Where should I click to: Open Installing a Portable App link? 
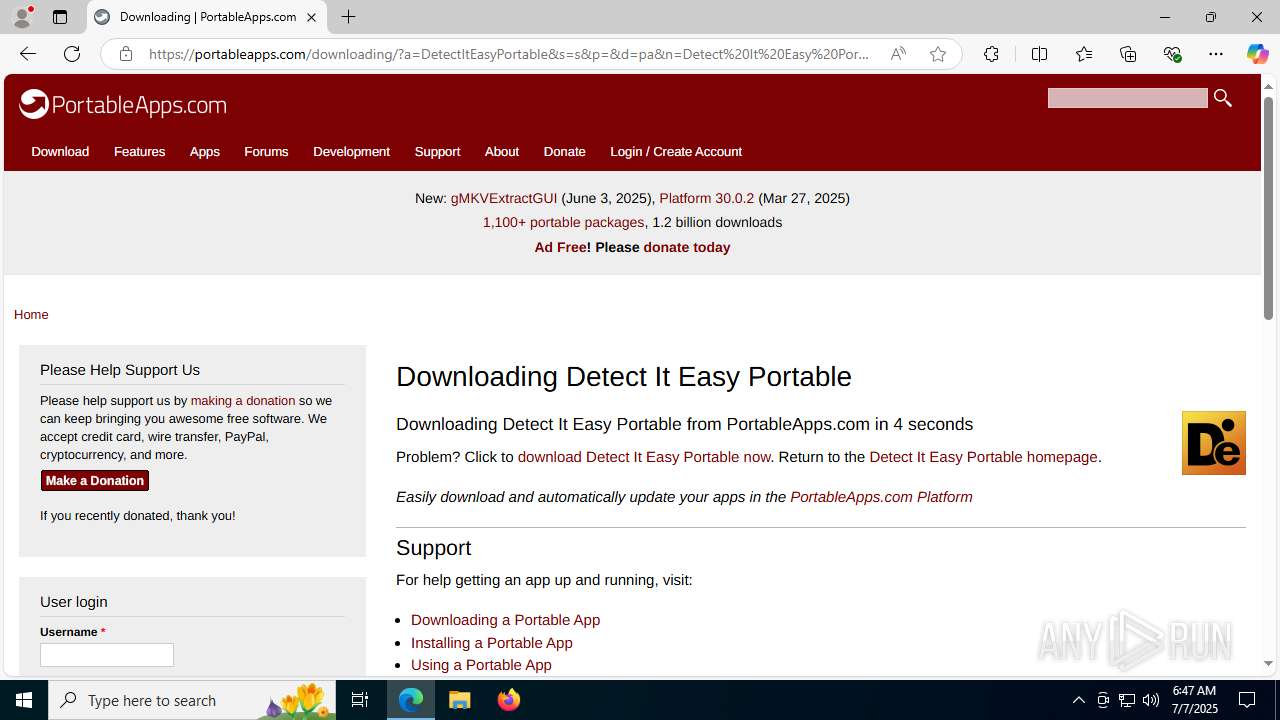492,643
